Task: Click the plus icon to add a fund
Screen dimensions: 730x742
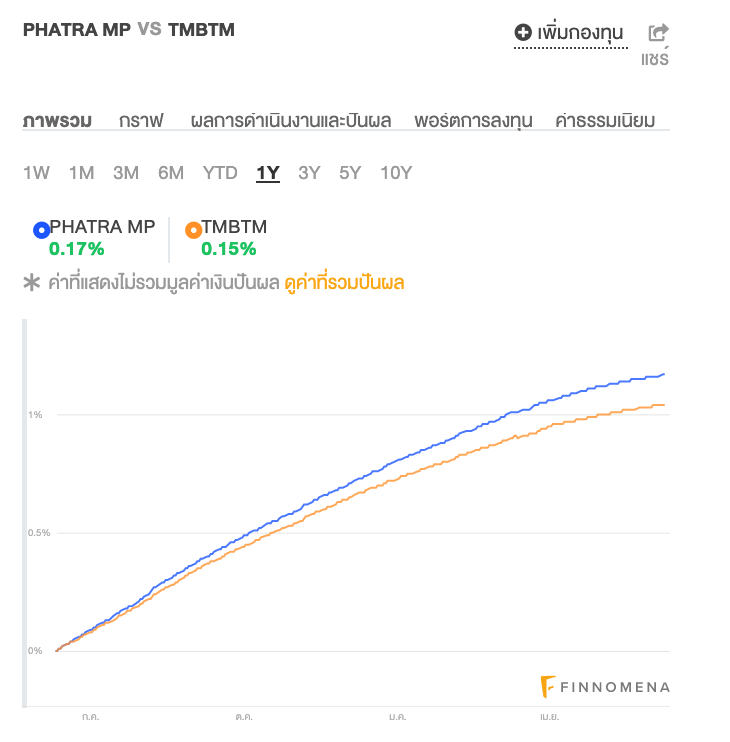Action: (x=523, y=33)
